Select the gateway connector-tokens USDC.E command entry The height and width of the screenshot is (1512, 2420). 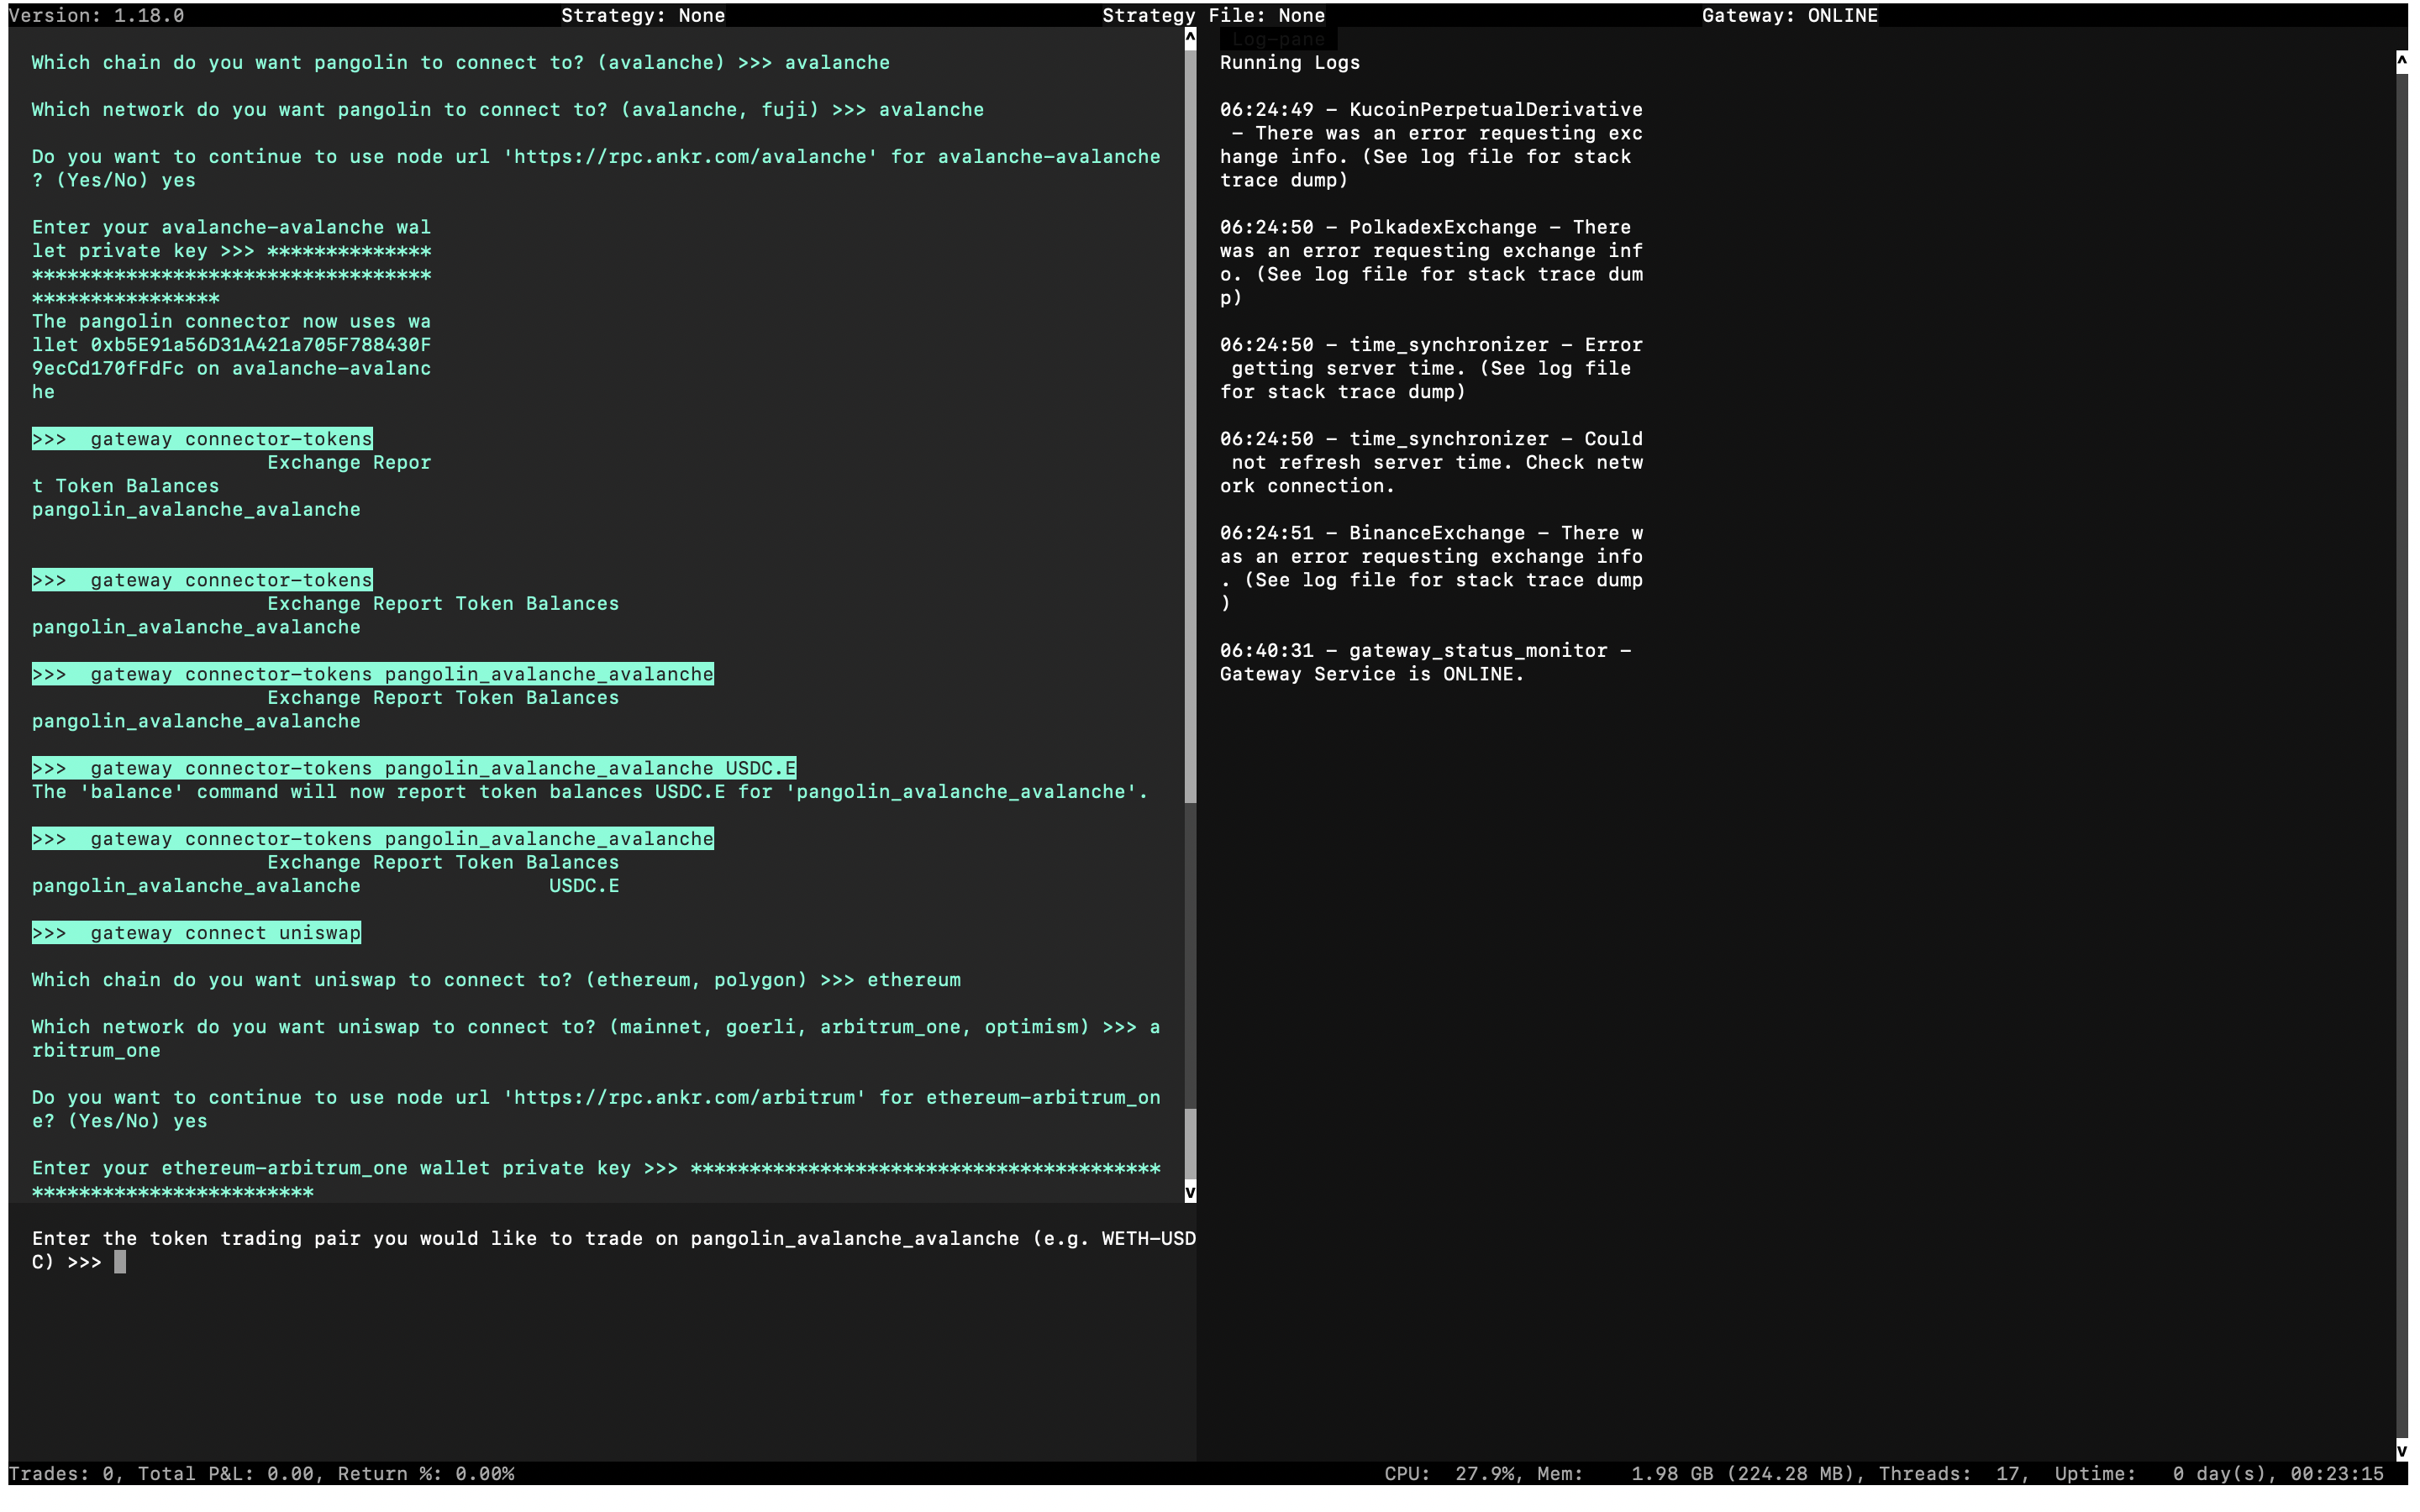coord(413,768)
